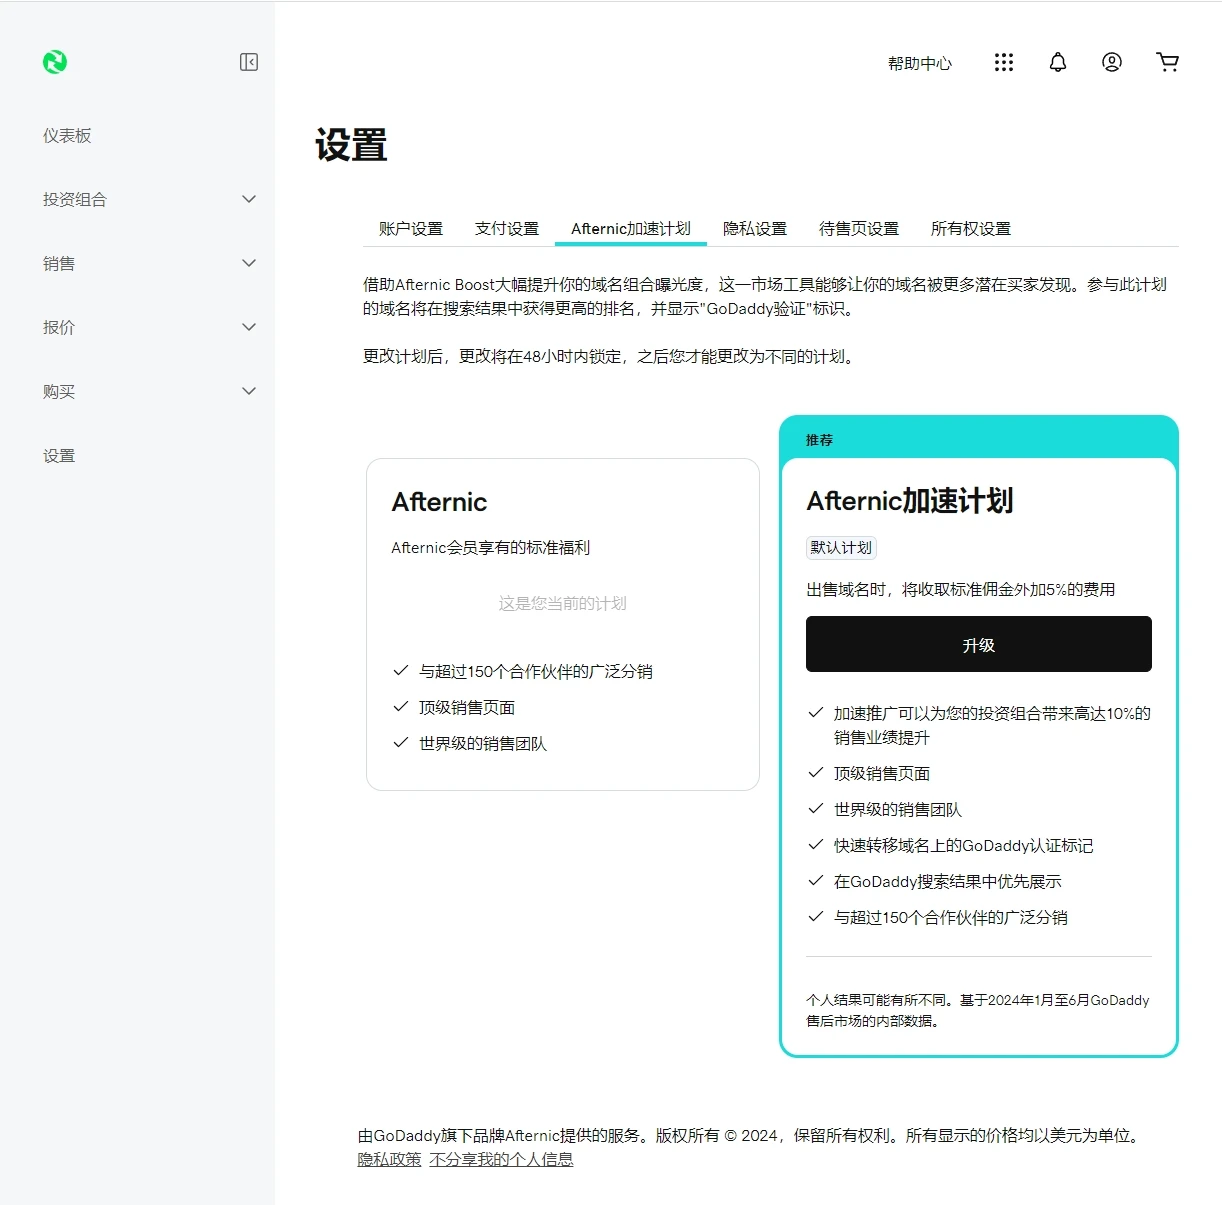Open 帮助中心 help center link
The width and height of the screenshot is (1222, 1205).
pos(920,63)
